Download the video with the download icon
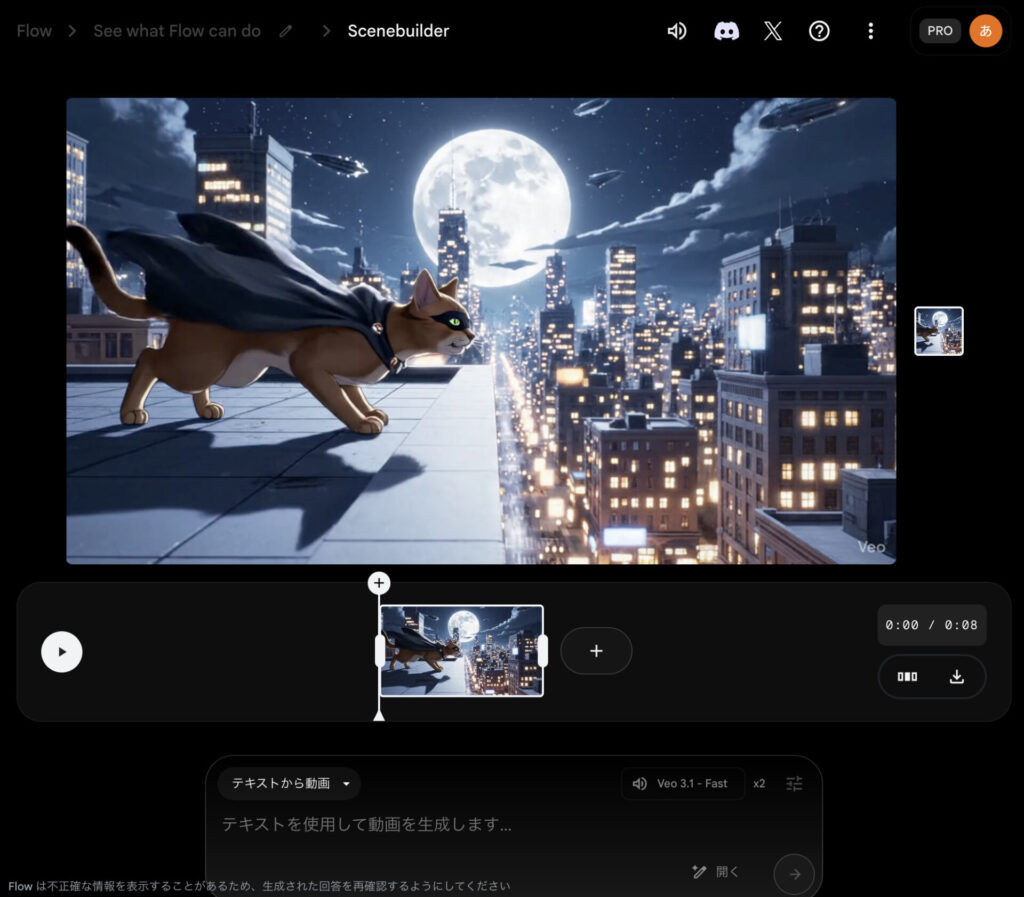Image resolution: width=1024 pixels, height=897 pixels. tap(956, 677)
